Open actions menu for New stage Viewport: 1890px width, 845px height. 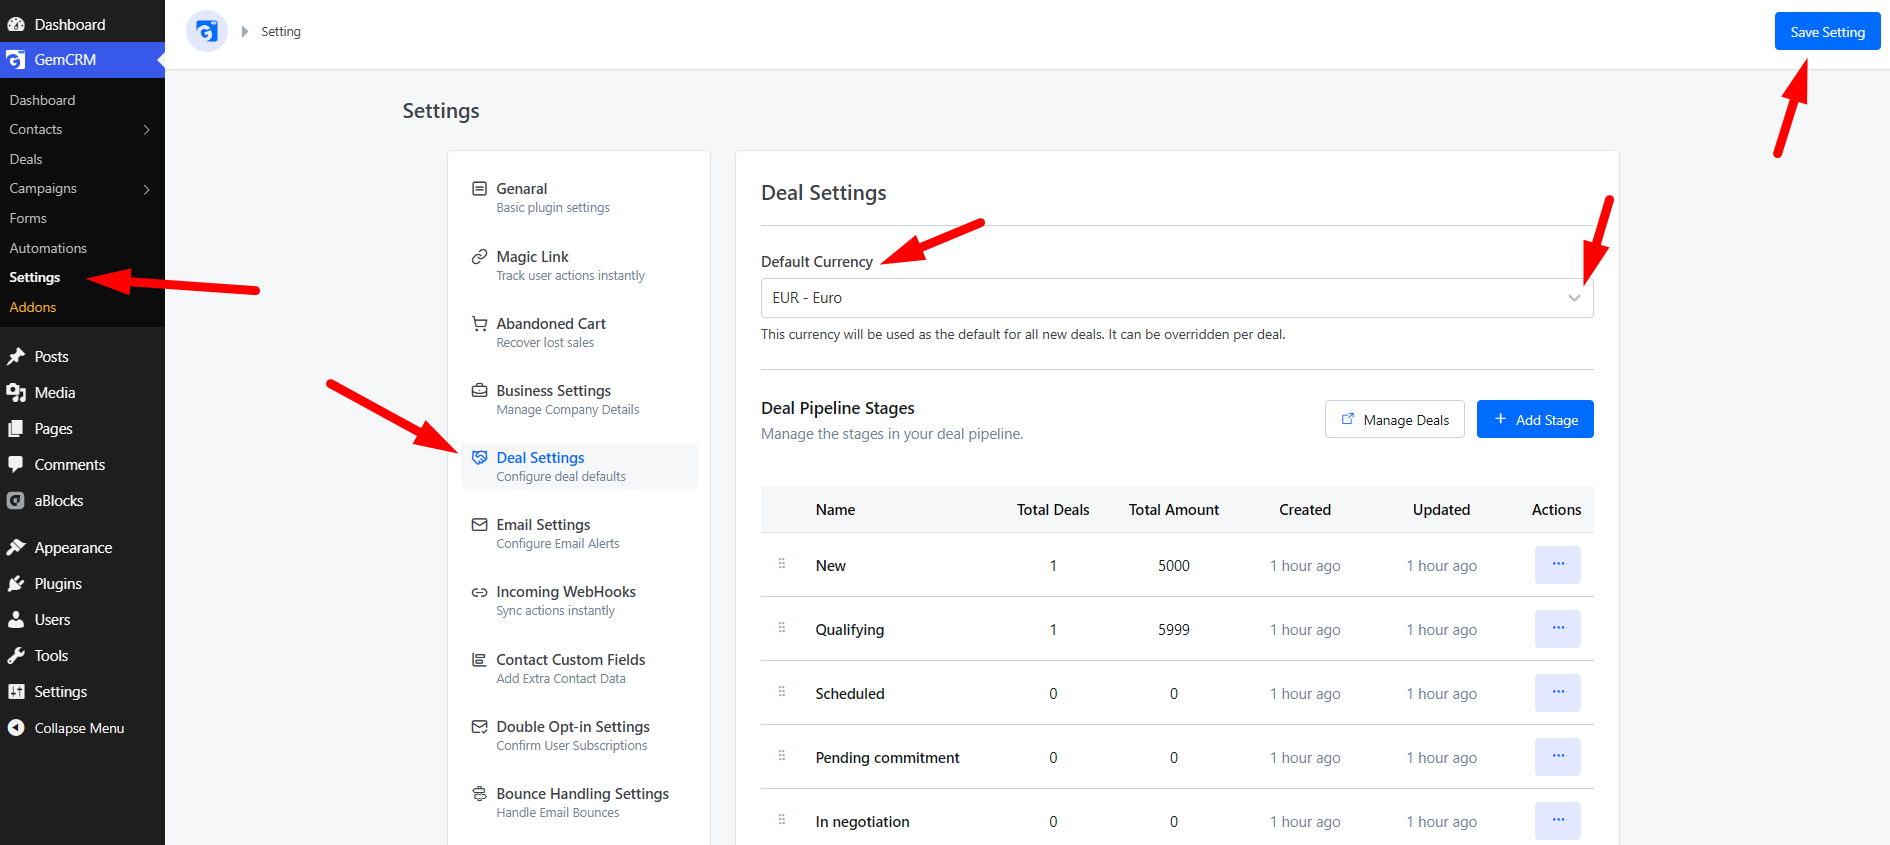pos(1558,565)
